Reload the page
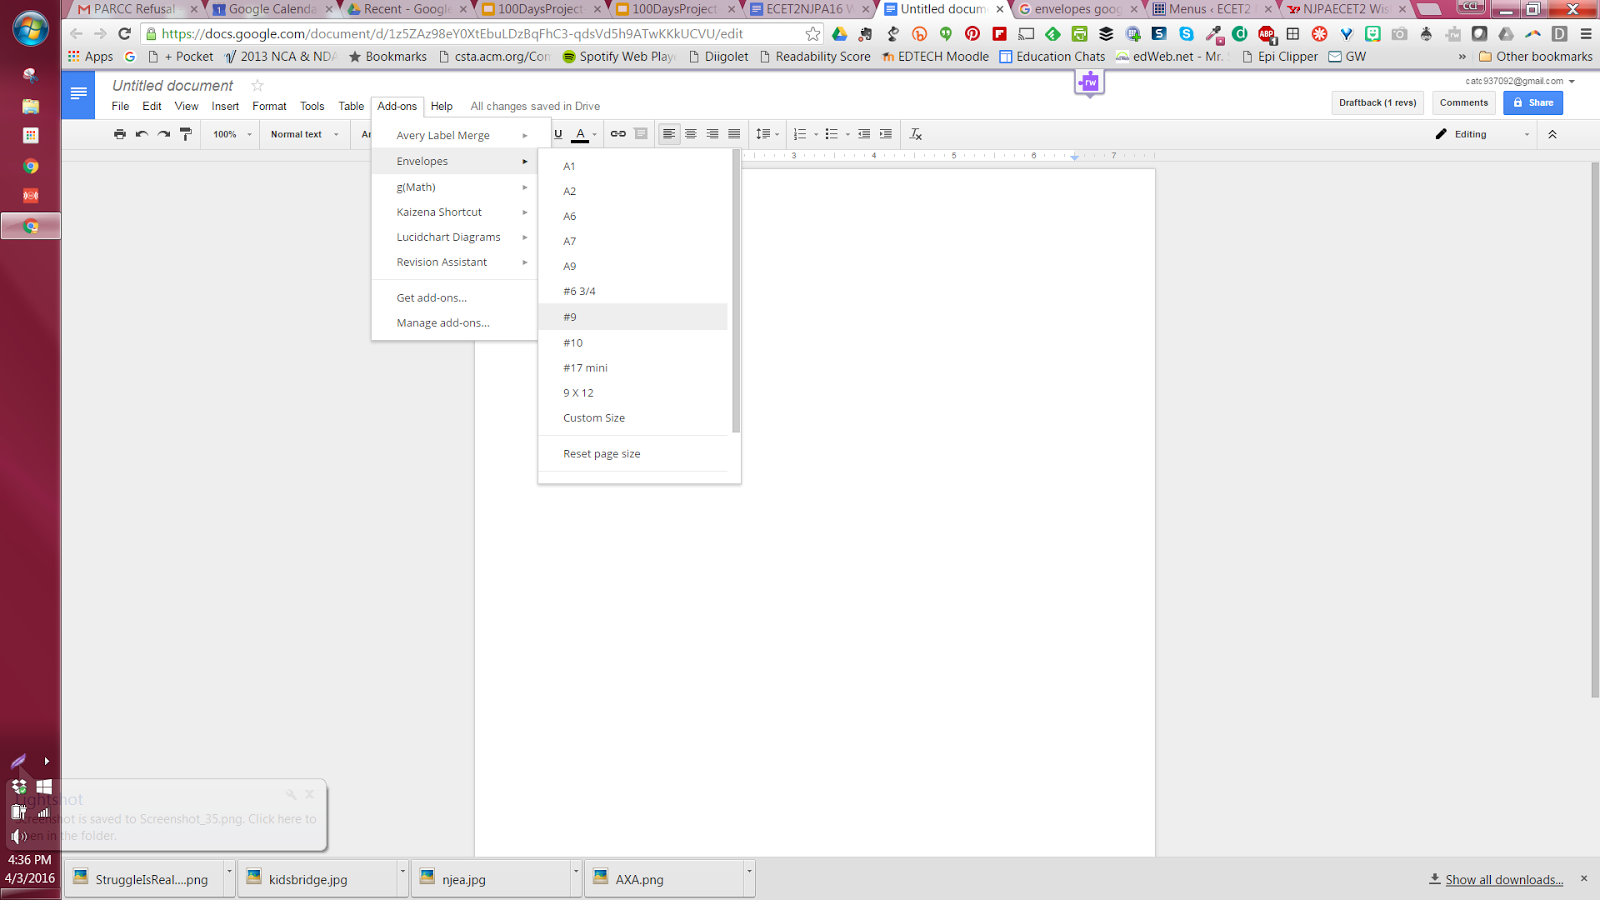Viewport: 1600px width, 900px height. tap(124, 34)
